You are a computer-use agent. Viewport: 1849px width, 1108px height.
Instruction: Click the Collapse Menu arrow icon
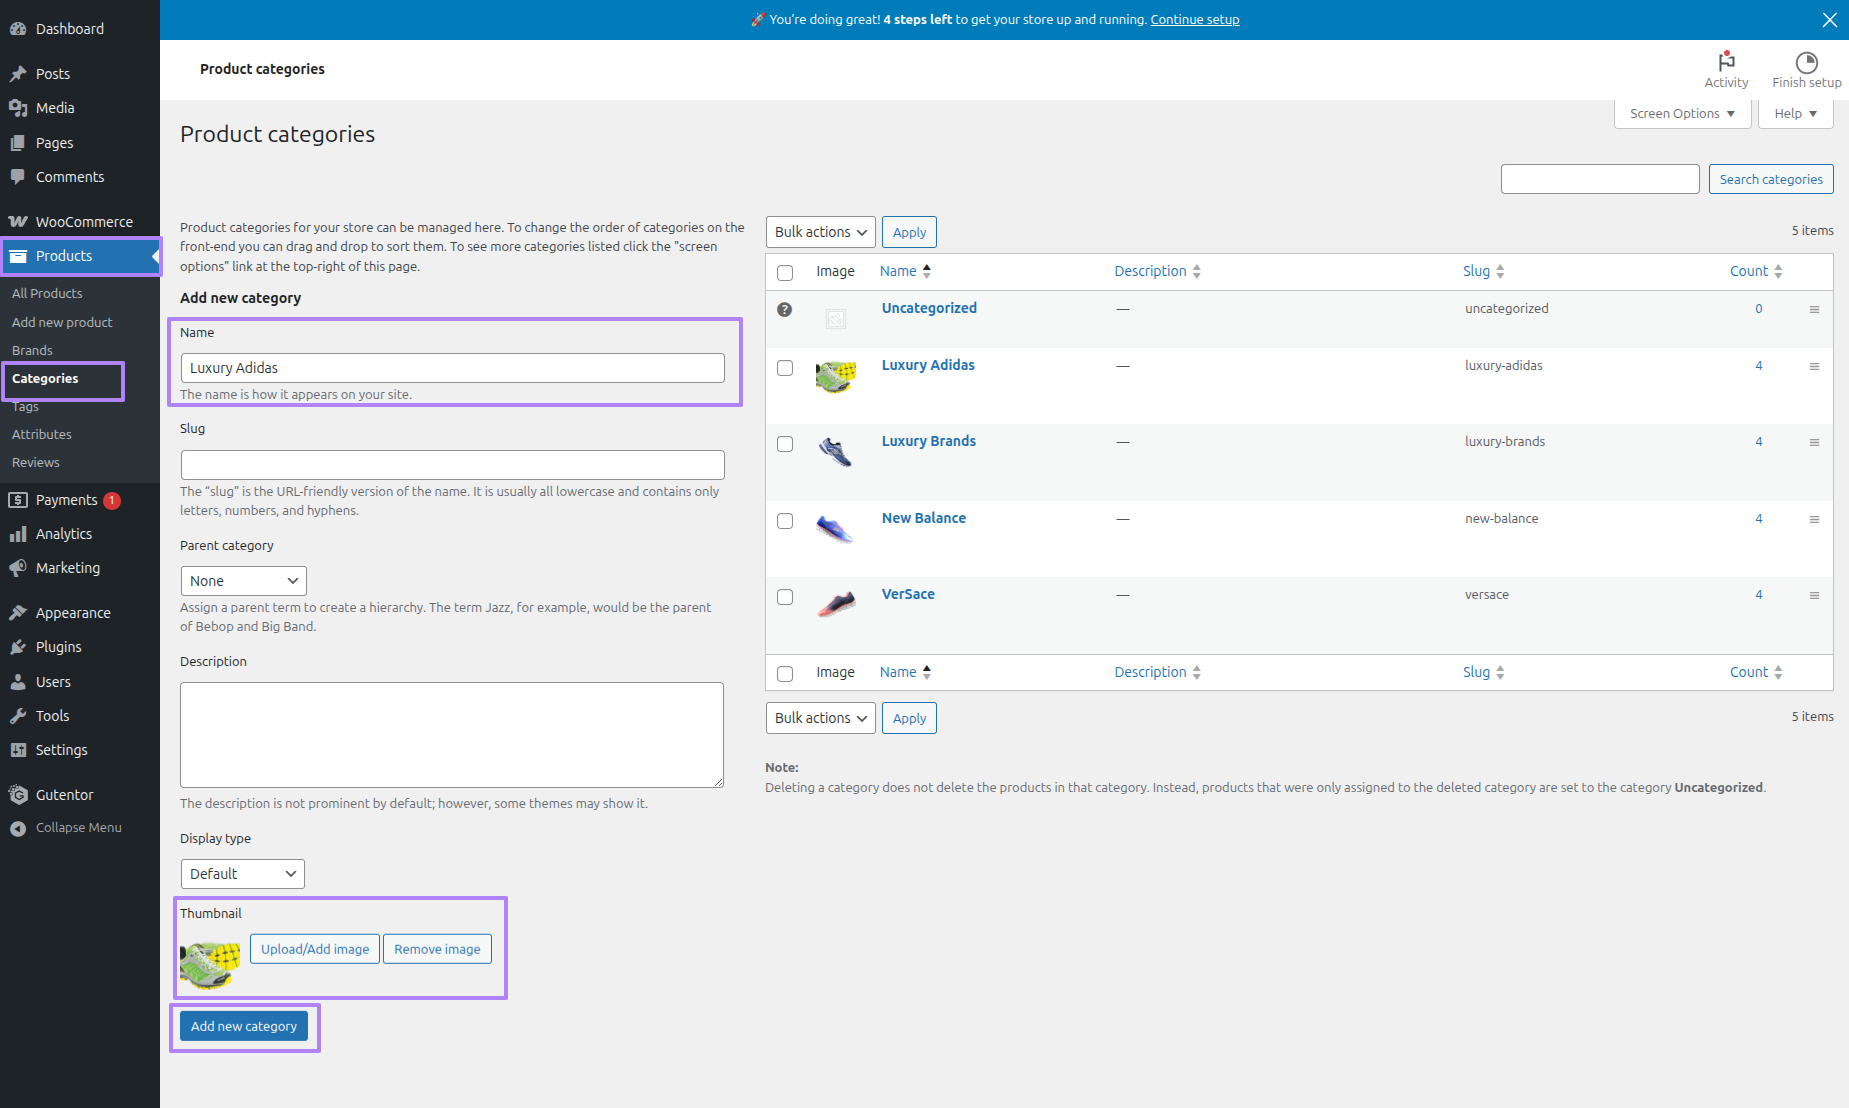18,828
